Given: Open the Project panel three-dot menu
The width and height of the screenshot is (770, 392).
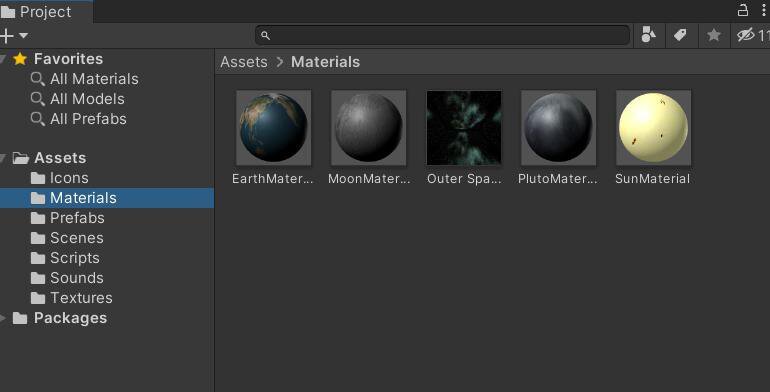Looking at the screenshot, I should point(764,10).
